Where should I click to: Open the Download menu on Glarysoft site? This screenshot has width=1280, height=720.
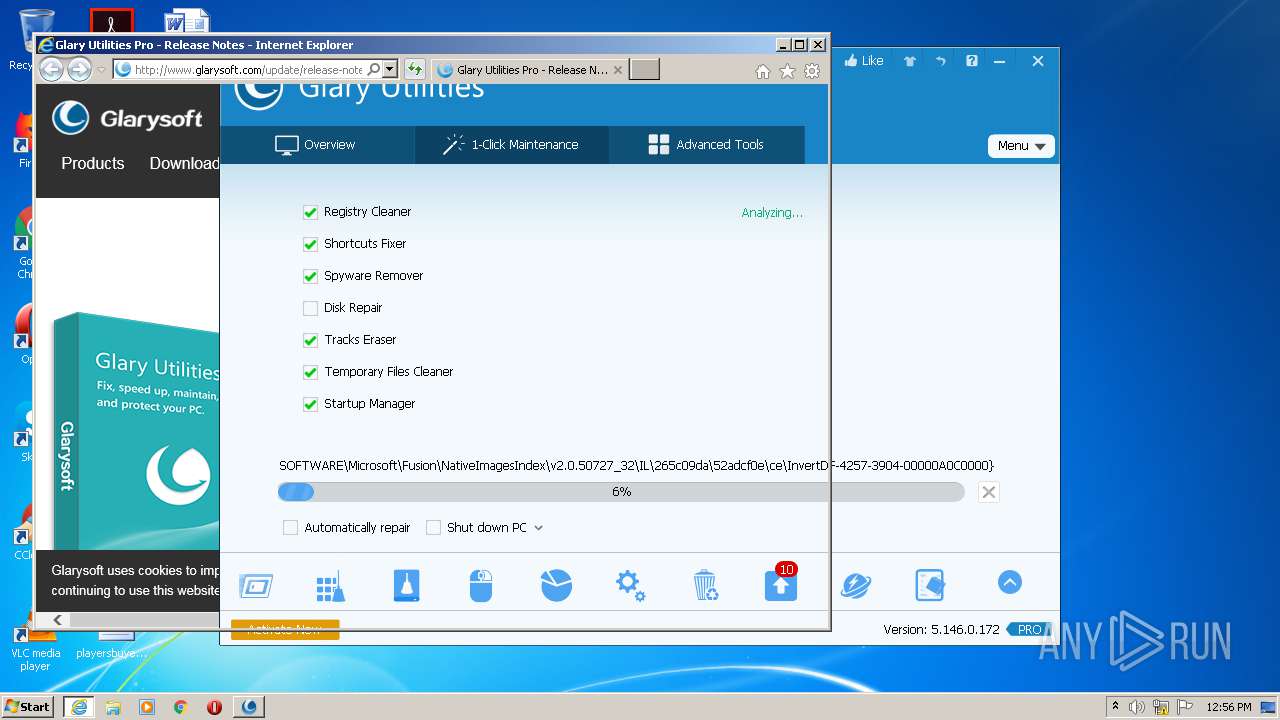184,163
